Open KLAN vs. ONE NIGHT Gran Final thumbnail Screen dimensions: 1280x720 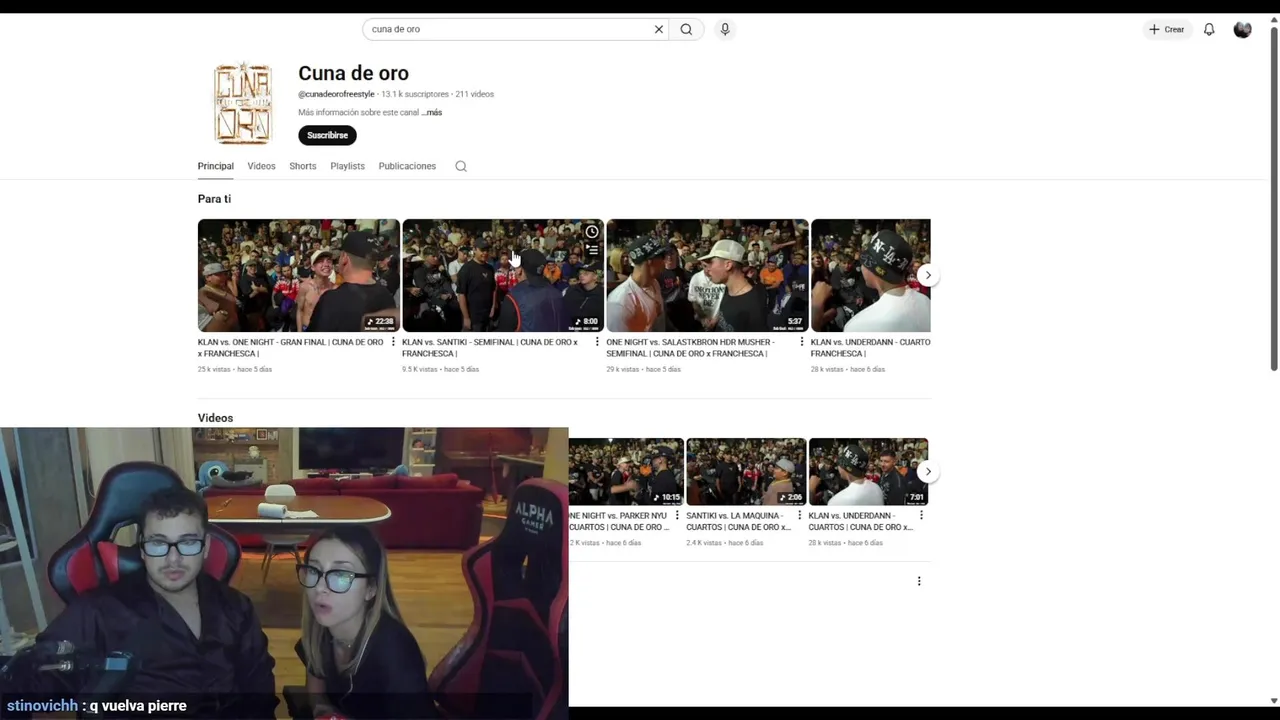pos(298,275)
